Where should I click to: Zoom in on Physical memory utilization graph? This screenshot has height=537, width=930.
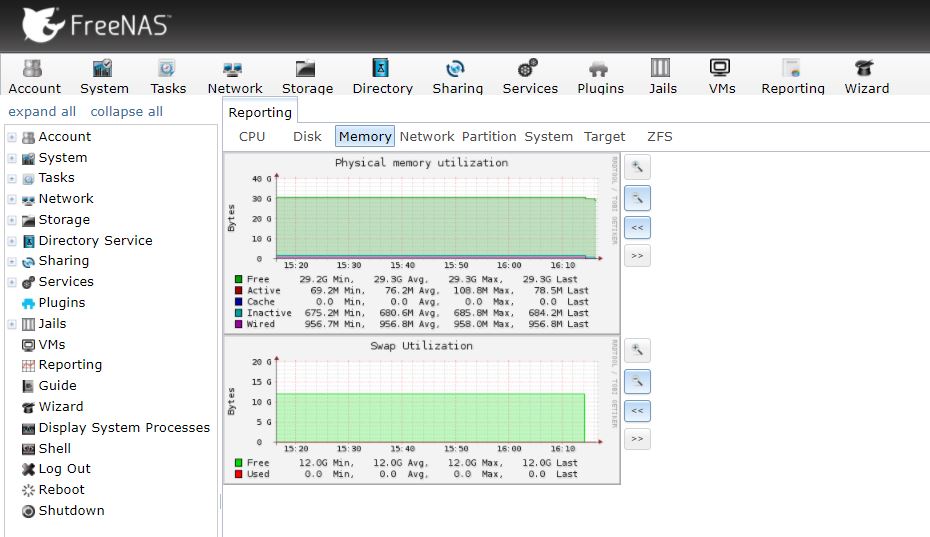[637, 168]
